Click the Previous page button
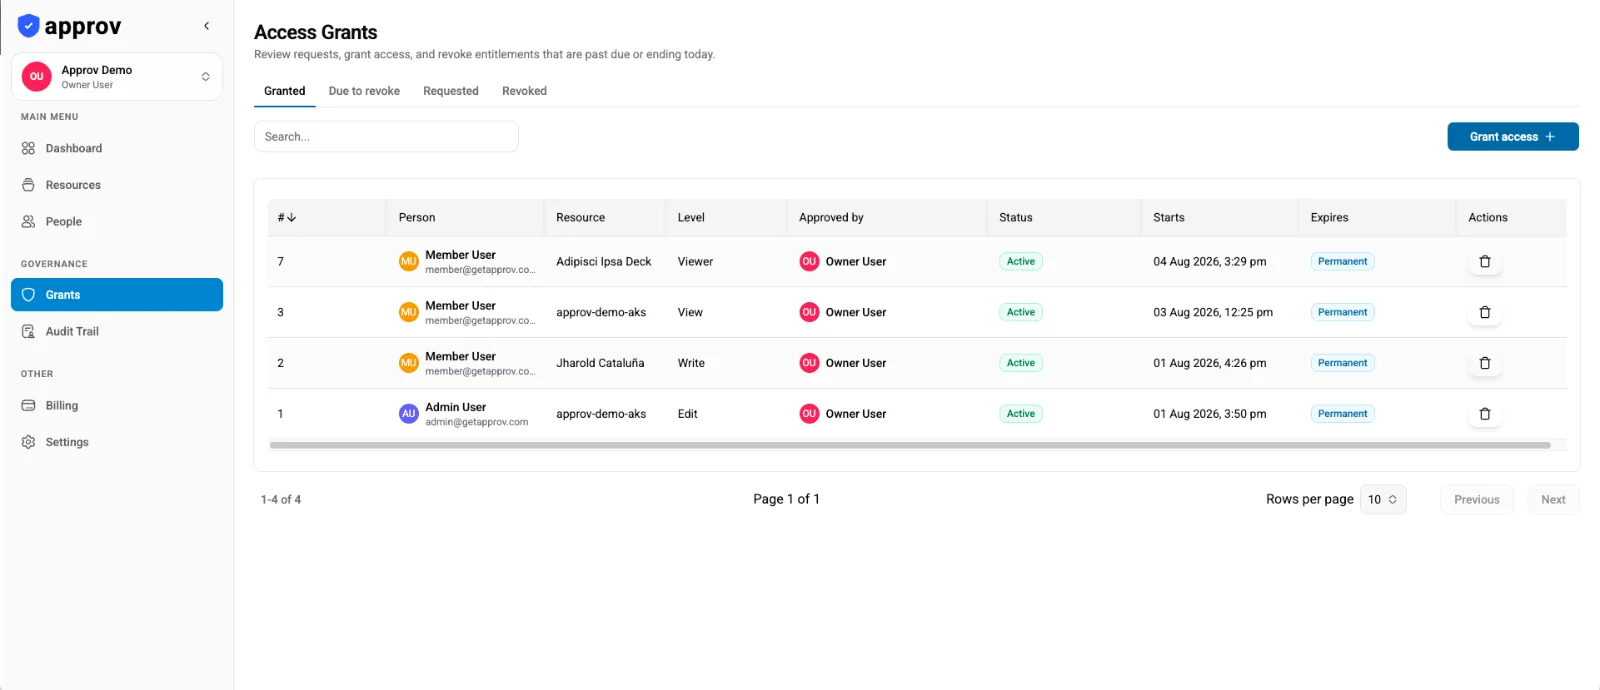 pyautogui.click(x=1477, y=500)
